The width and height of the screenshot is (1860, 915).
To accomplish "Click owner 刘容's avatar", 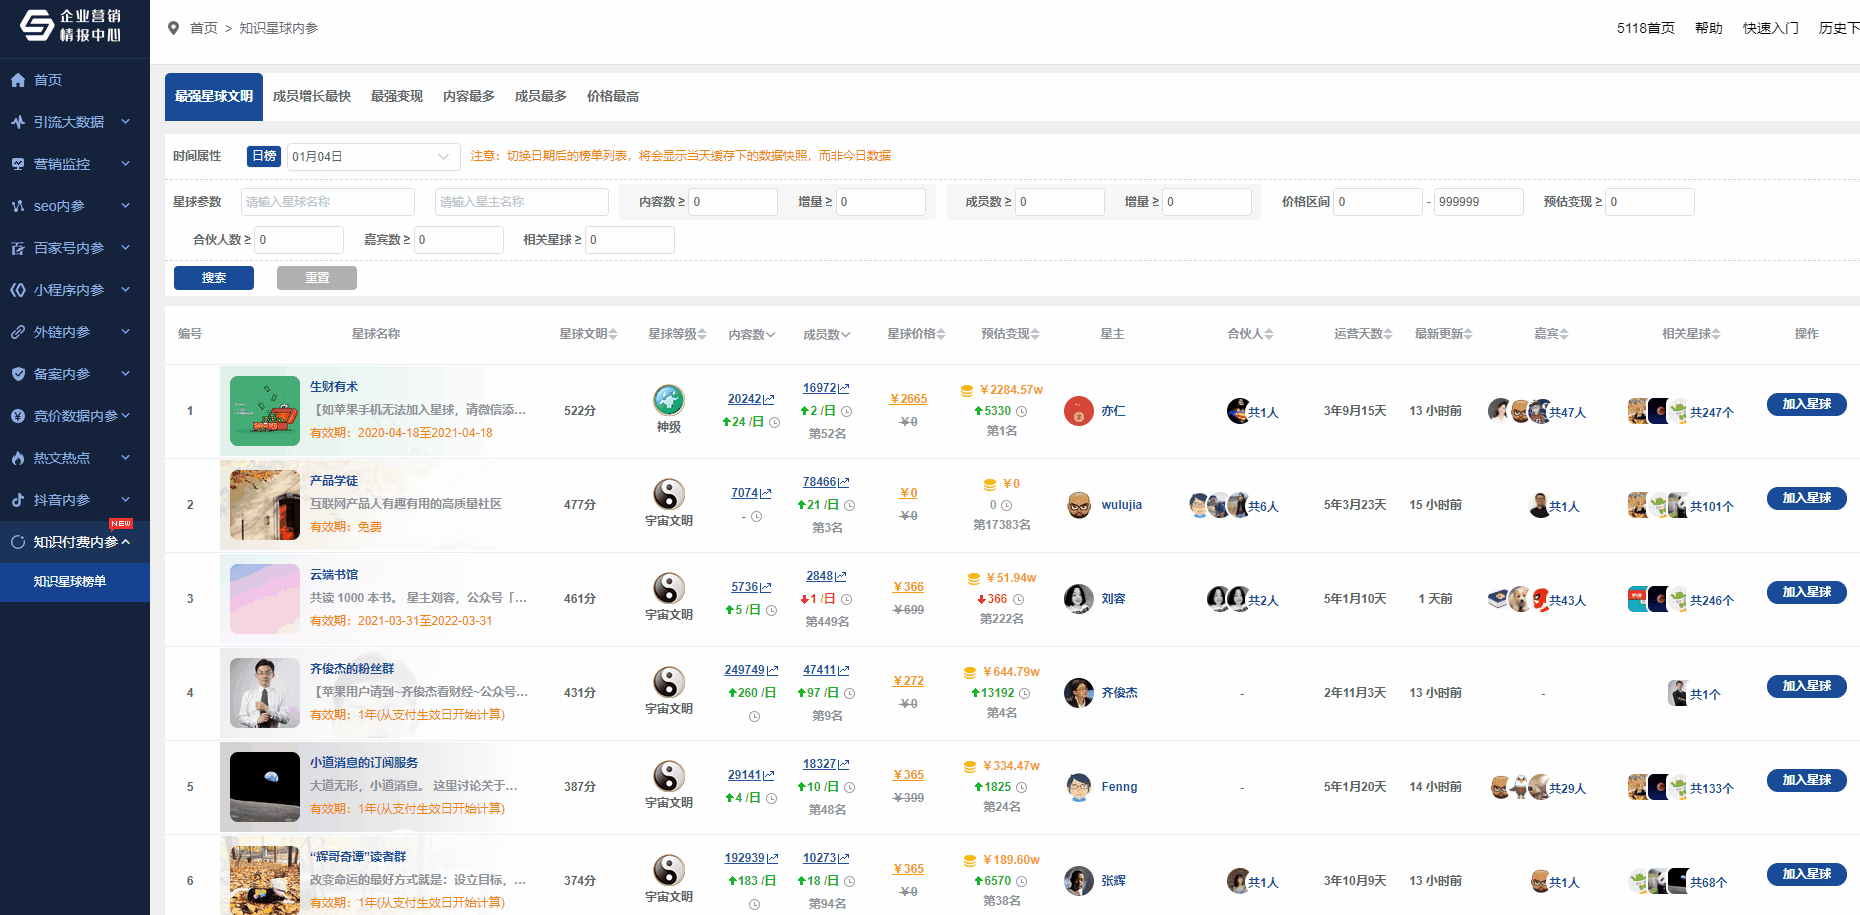I will tap(1079, 599).
